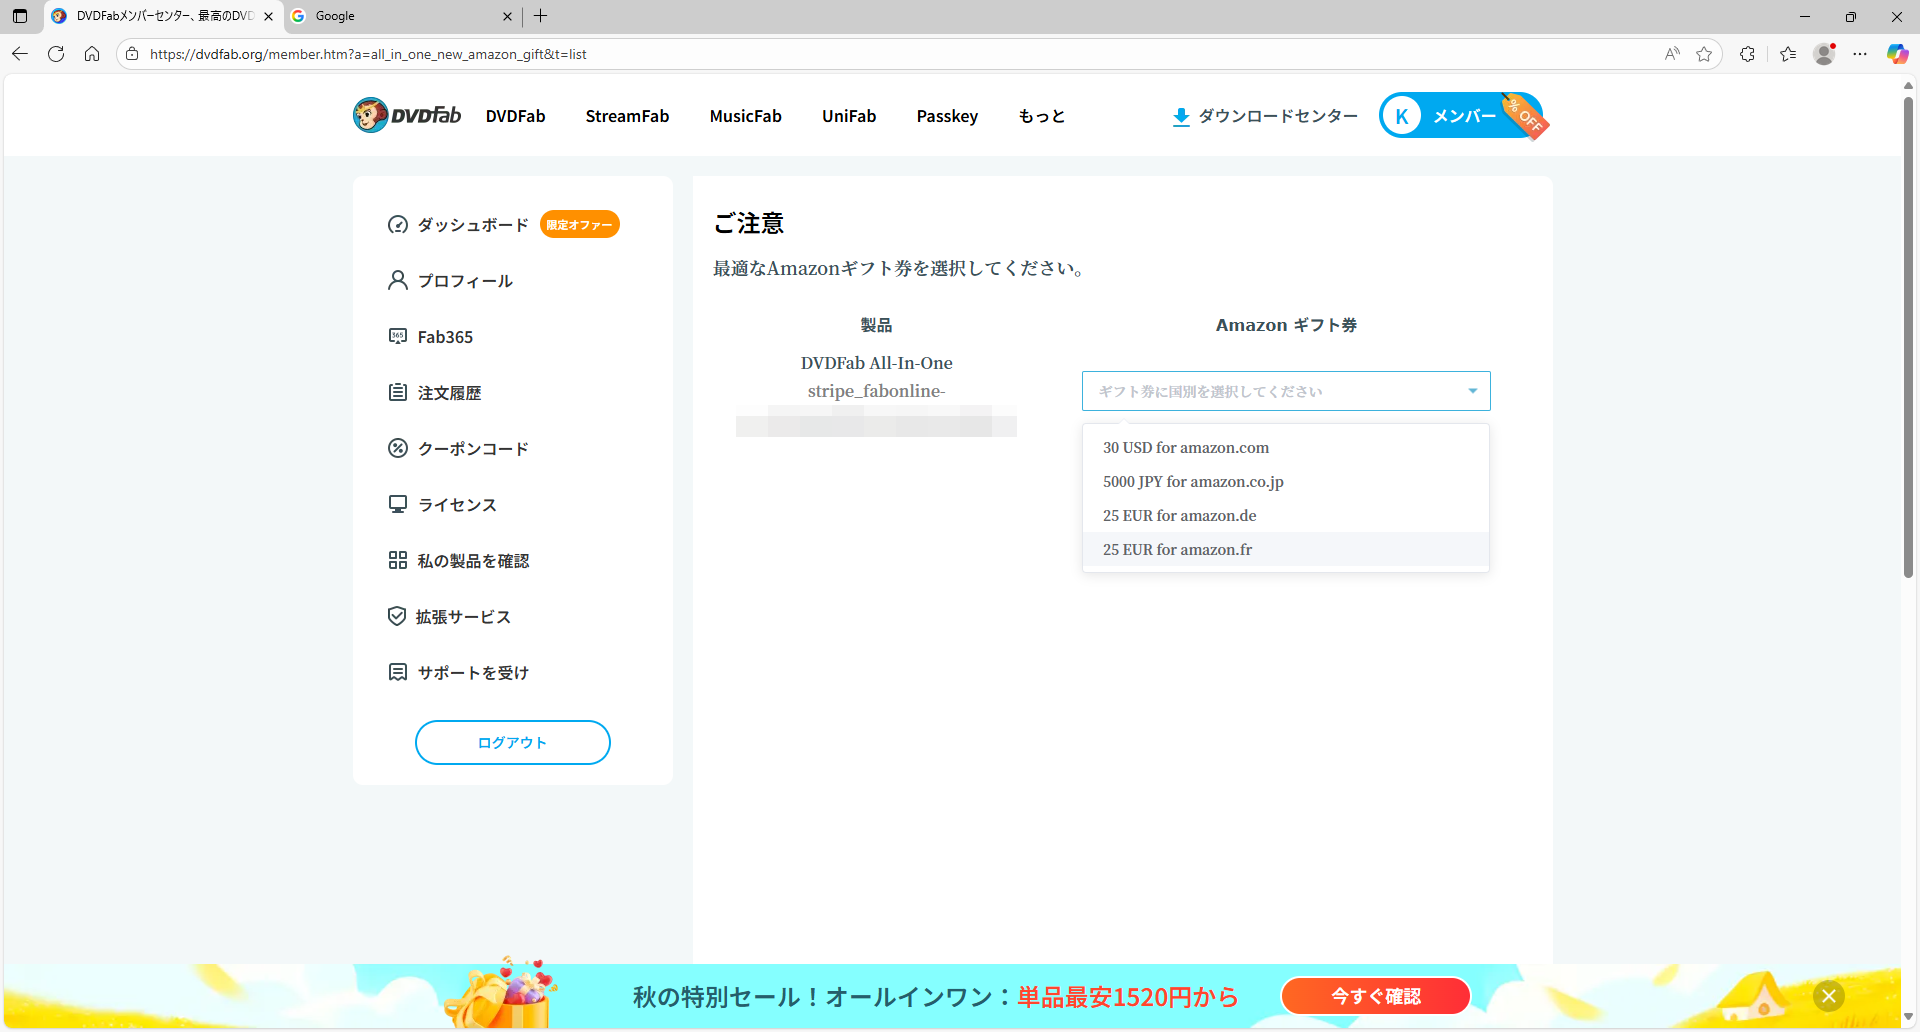This screenshot has width=1920, height=1032.
Task: Select 30 USD for amazon.com option
Action: [1185, 448]
